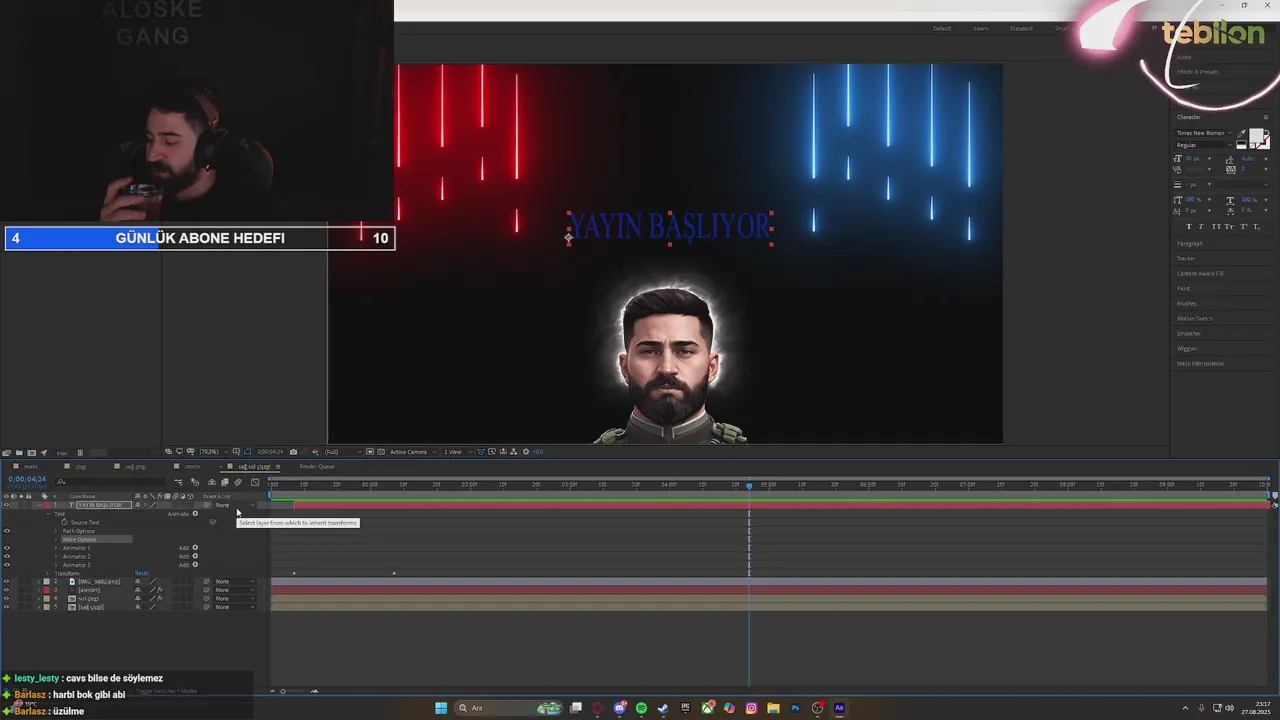Expand the Path Options group
Viewport: 1280px width, 720px height.
[56, 531]
